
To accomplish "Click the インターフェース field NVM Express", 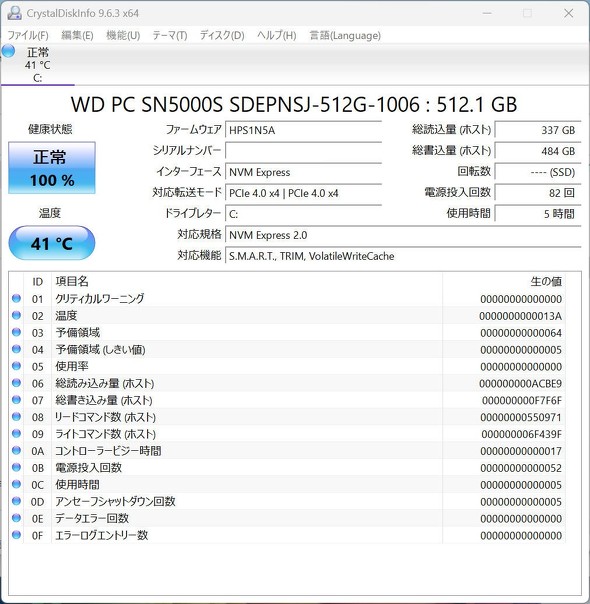I will (303, 172).
